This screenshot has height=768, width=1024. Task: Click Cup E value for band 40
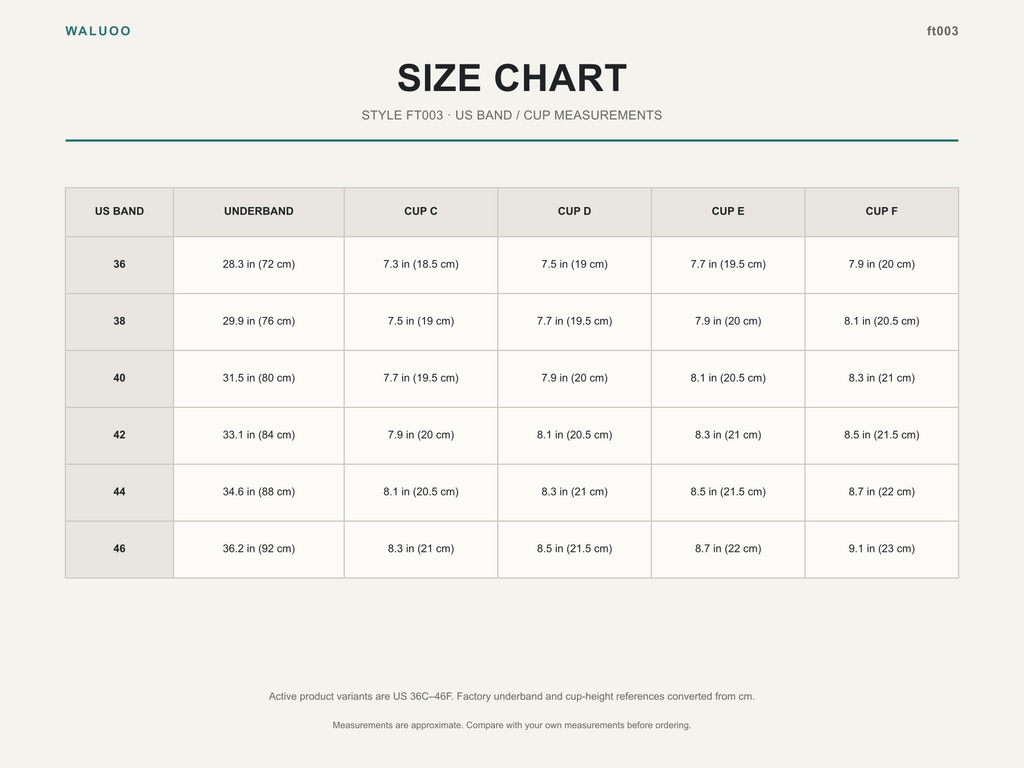[728, 378]
